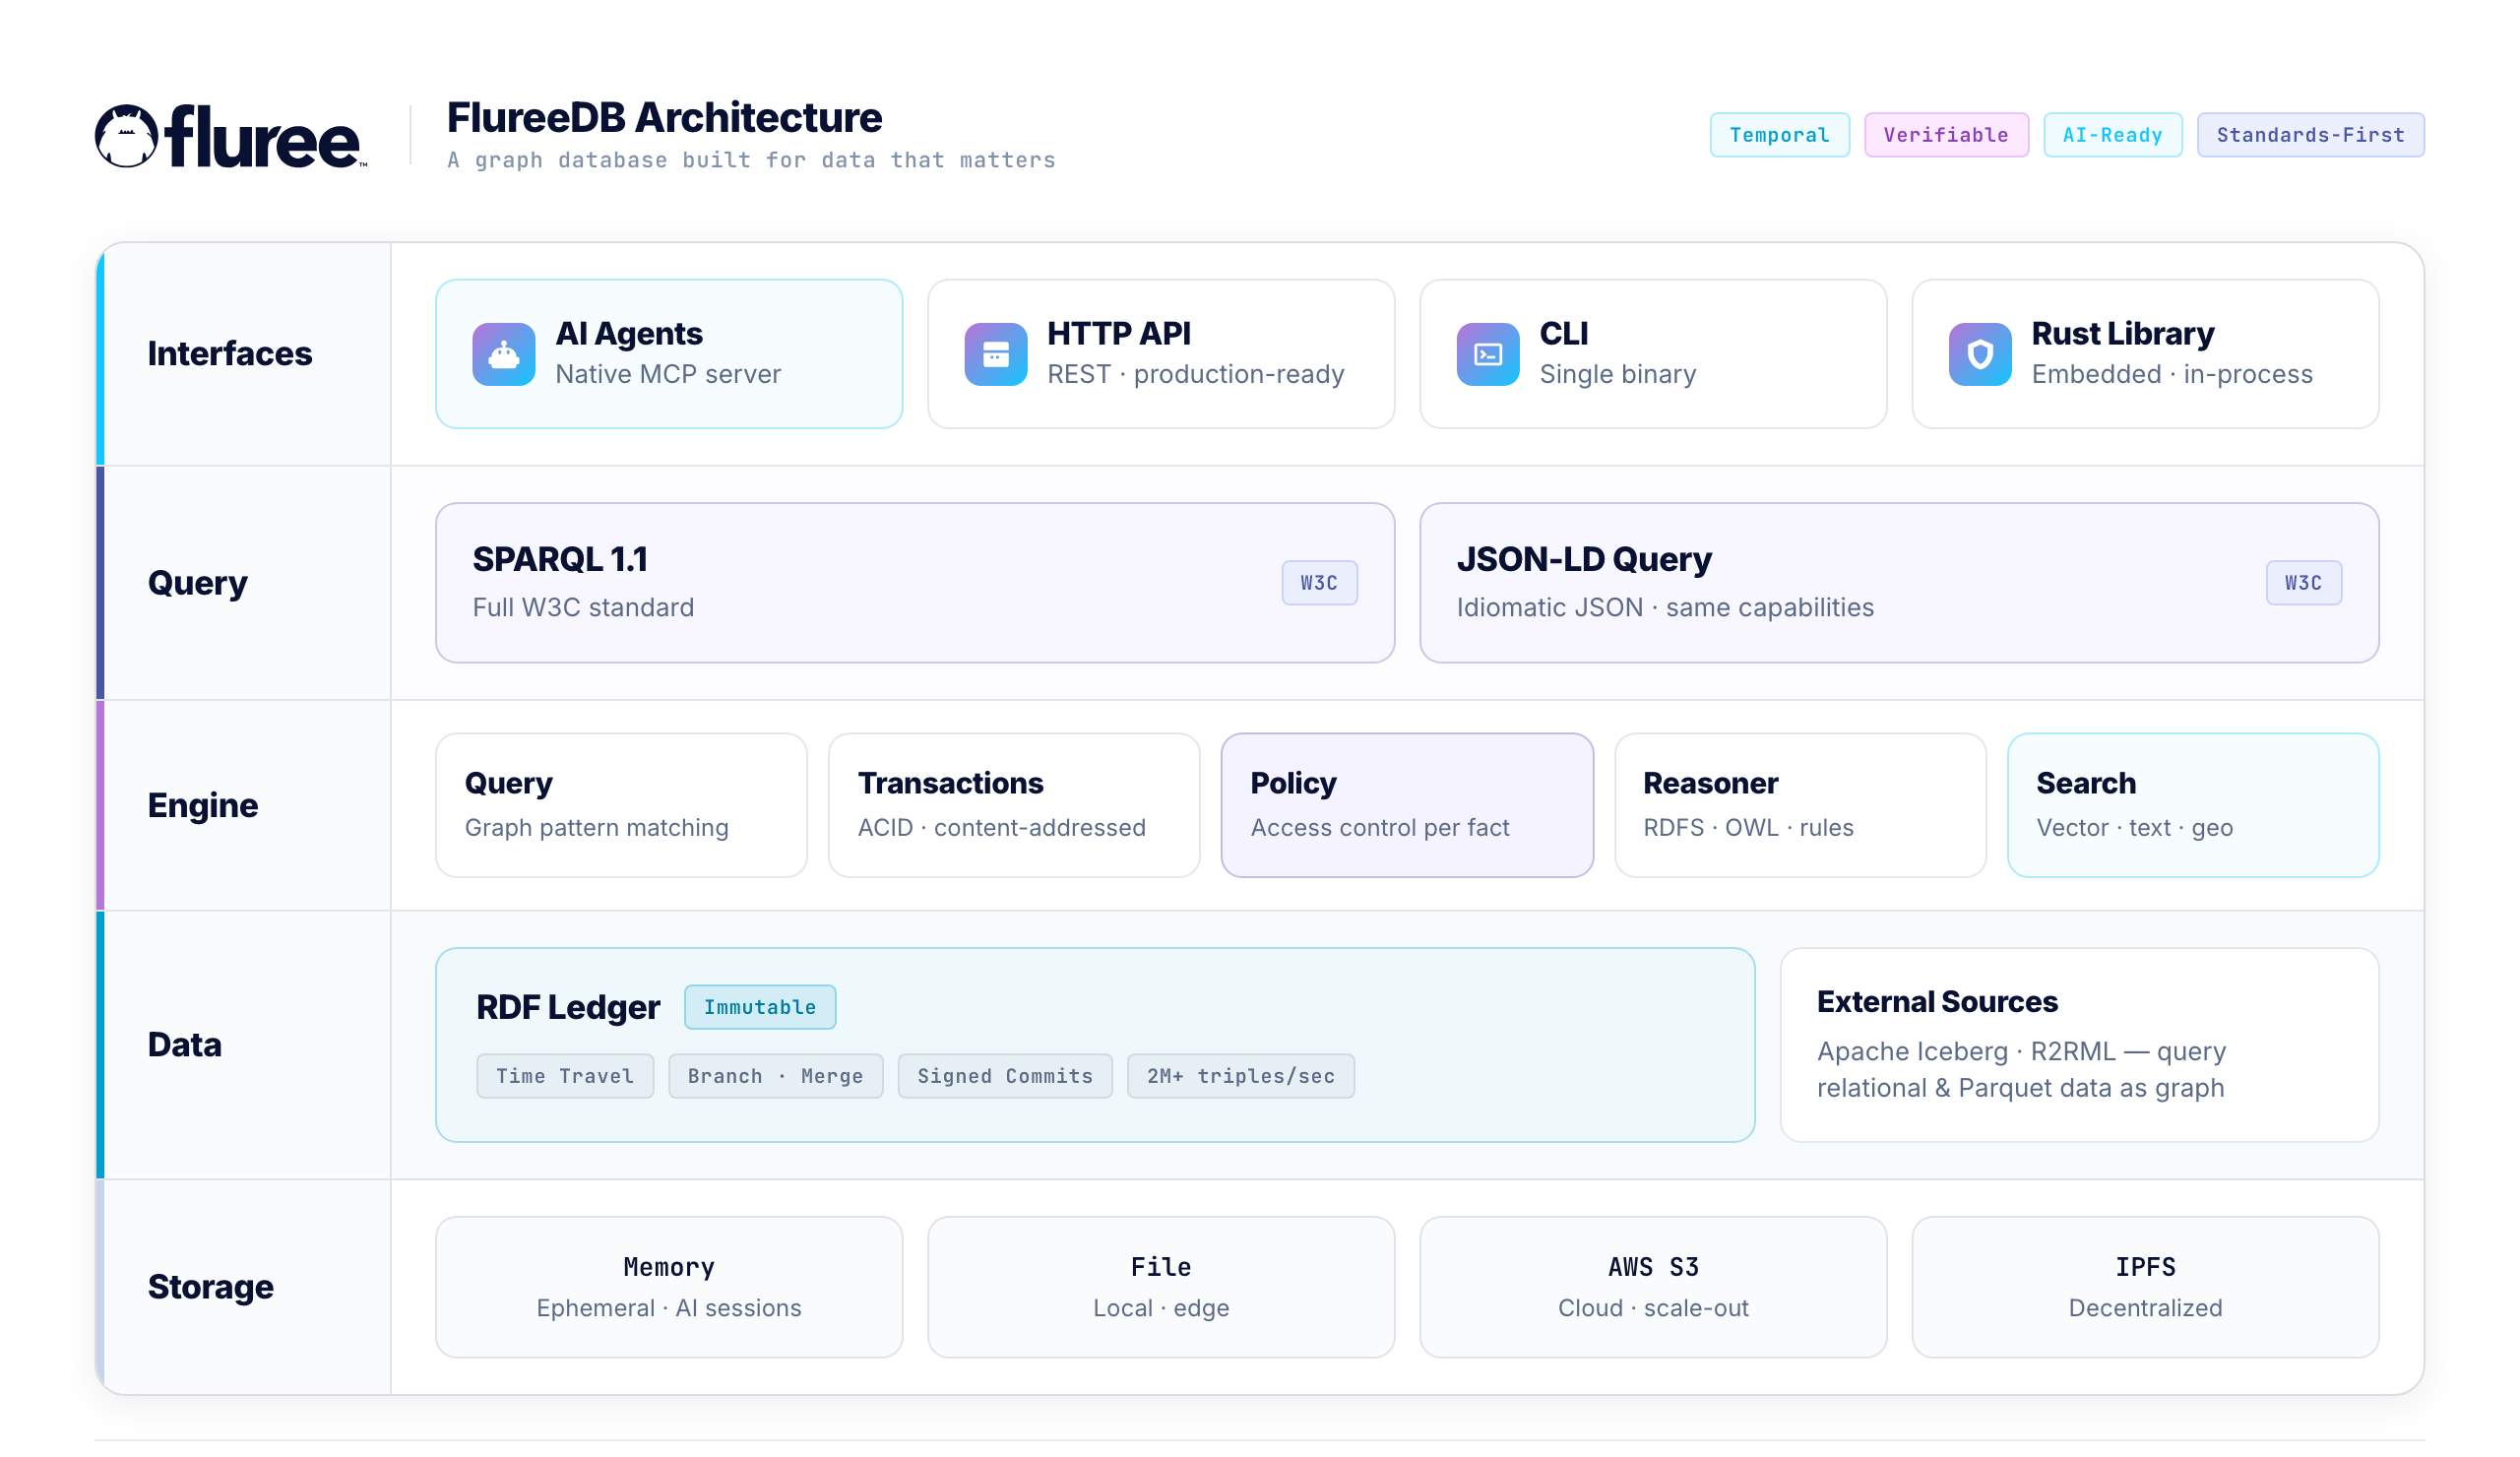2520x1457 pixels.
Task: Click the 'Embedded · in-process' text
Action: click(2172, 374)
